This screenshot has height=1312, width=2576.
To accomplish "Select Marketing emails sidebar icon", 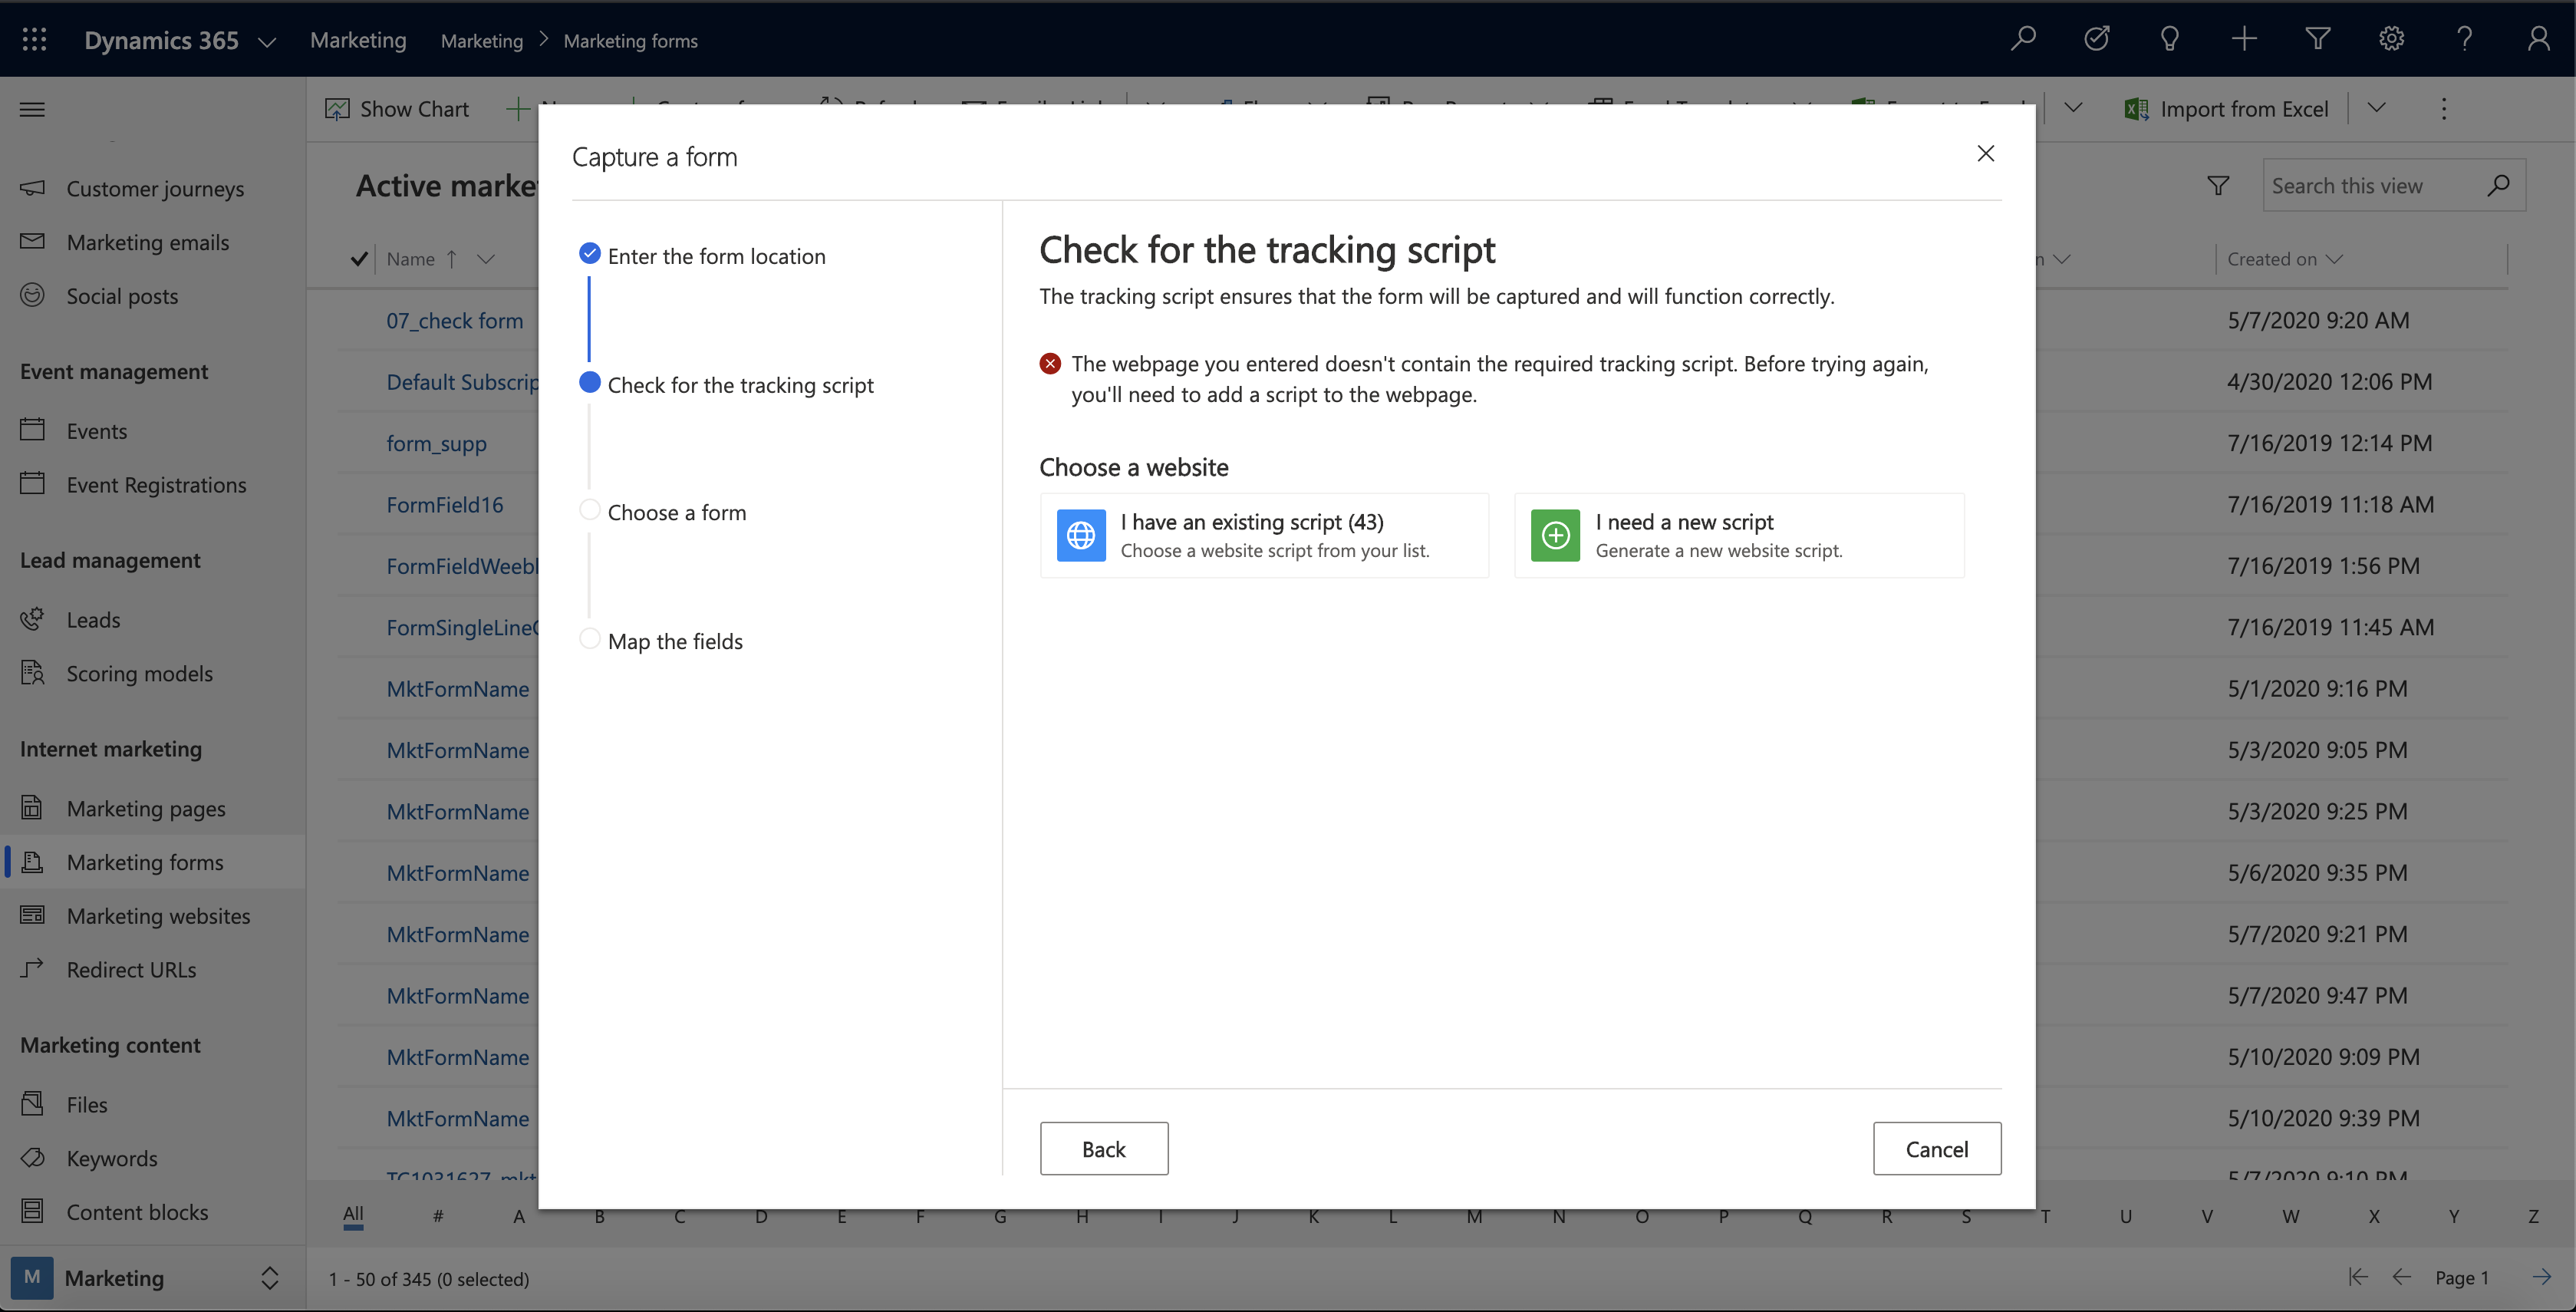I will 31,241.
